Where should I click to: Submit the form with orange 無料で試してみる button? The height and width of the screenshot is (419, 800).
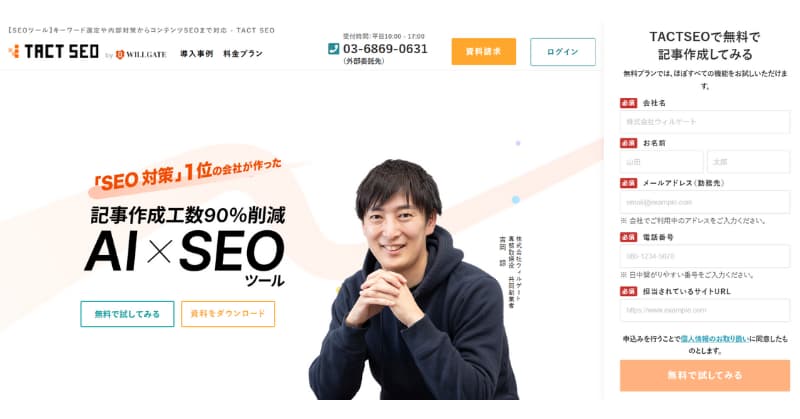(x=705, y=375)
